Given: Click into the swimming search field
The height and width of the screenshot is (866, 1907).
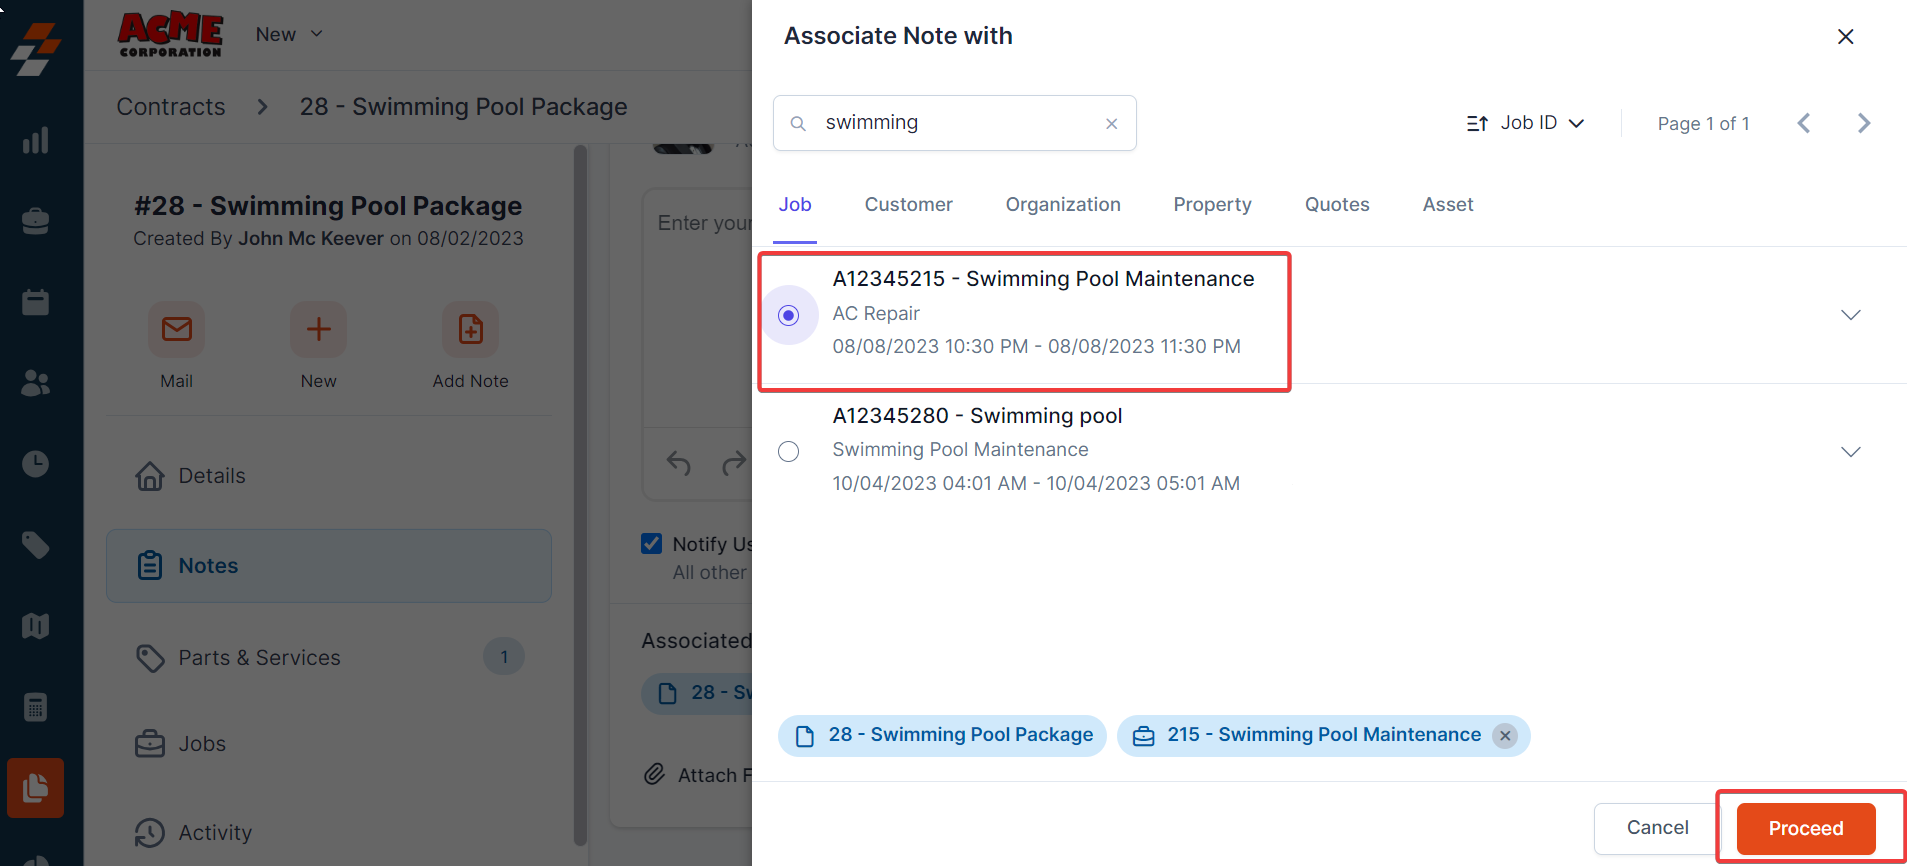Looking at the screenshot, I should click(x=955, y=123).
